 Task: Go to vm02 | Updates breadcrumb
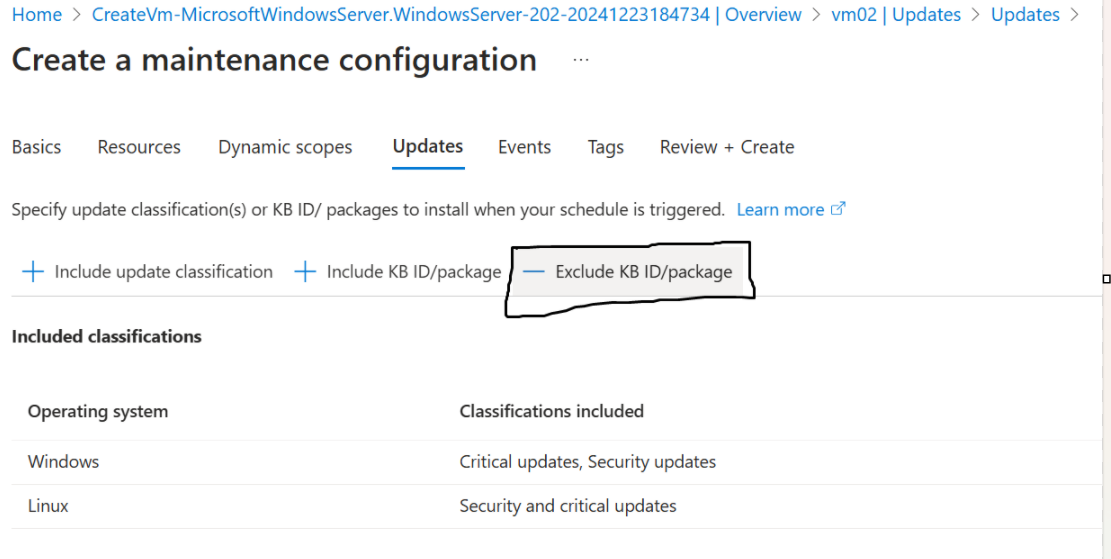(896, 14)
